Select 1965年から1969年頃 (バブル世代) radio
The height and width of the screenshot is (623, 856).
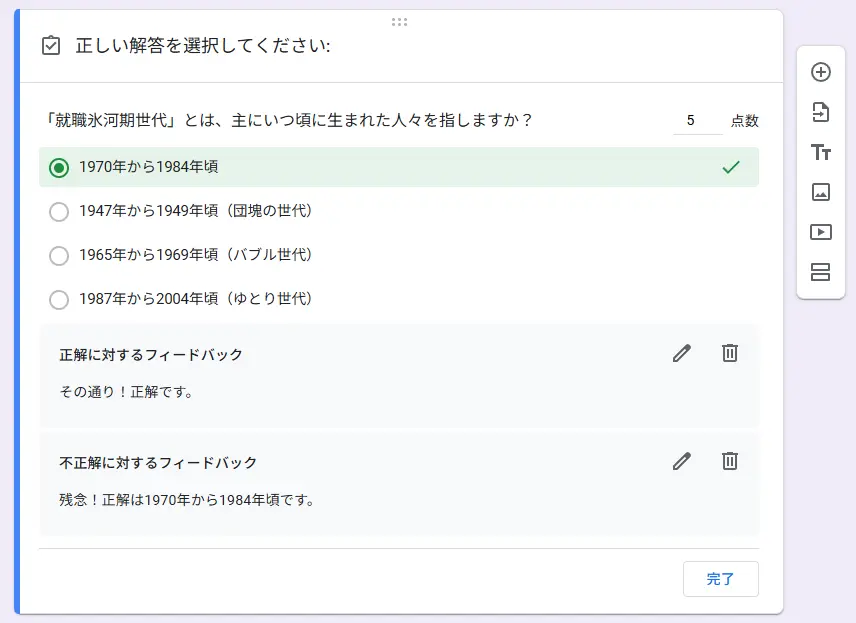[x=59, y=256]
